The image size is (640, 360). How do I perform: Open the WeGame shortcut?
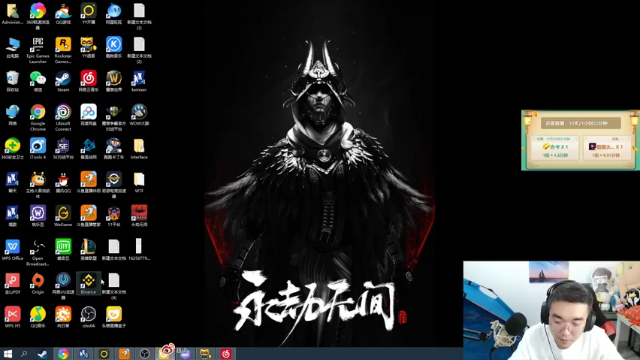[x=63, y=216]
